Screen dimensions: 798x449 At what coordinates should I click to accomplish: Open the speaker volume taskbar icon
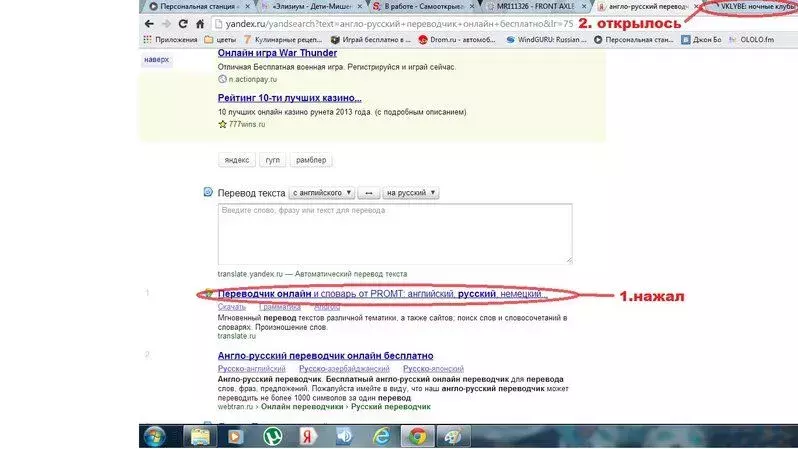click(344, 437)
